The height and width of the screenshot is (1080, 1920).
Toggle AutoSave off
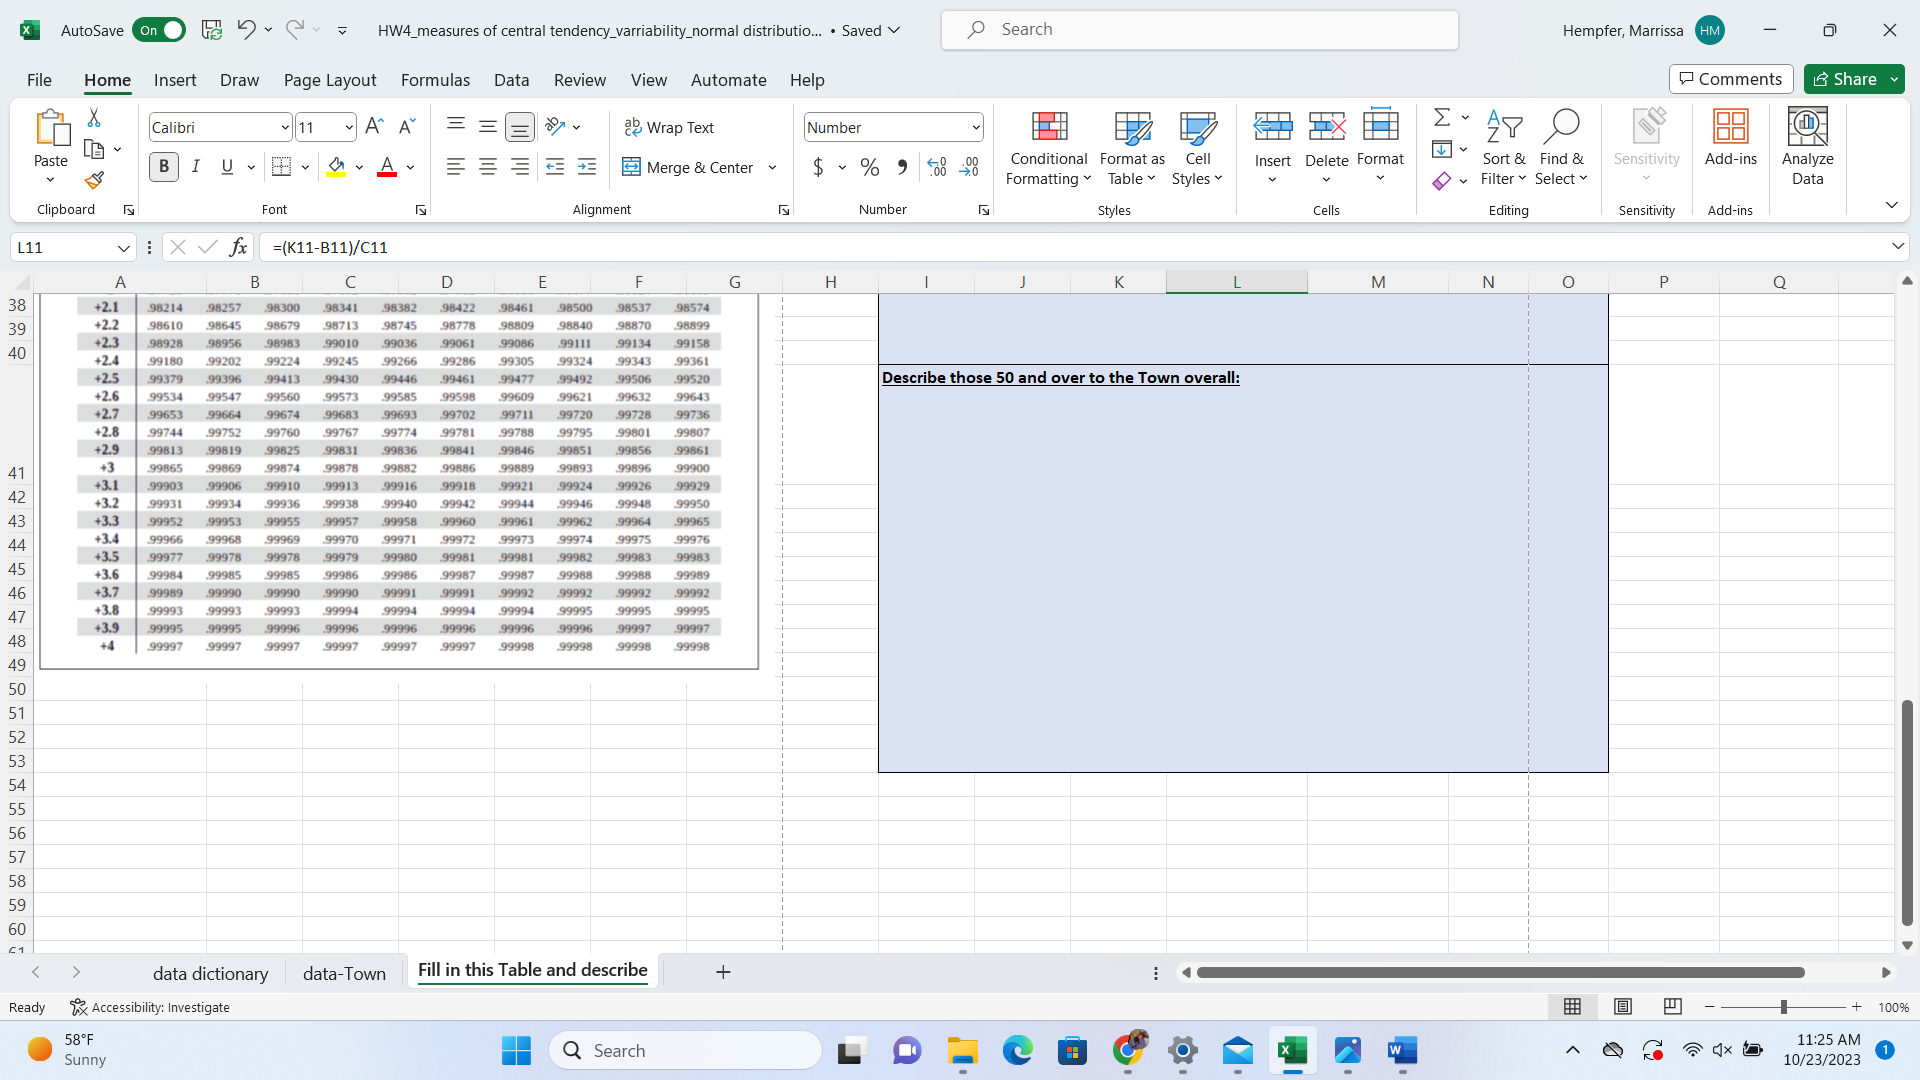pyautogui.click(x=159, y=30)
